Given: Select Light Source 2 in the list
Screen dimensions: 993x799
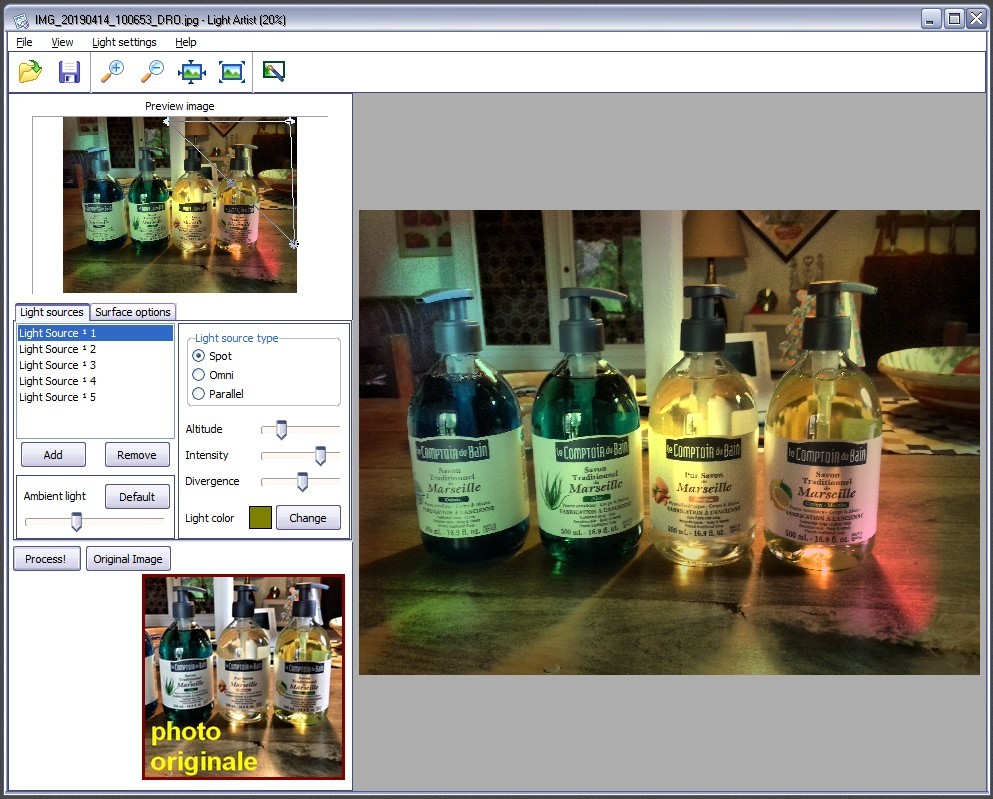Looking at the screenshot, I should 95,349.
